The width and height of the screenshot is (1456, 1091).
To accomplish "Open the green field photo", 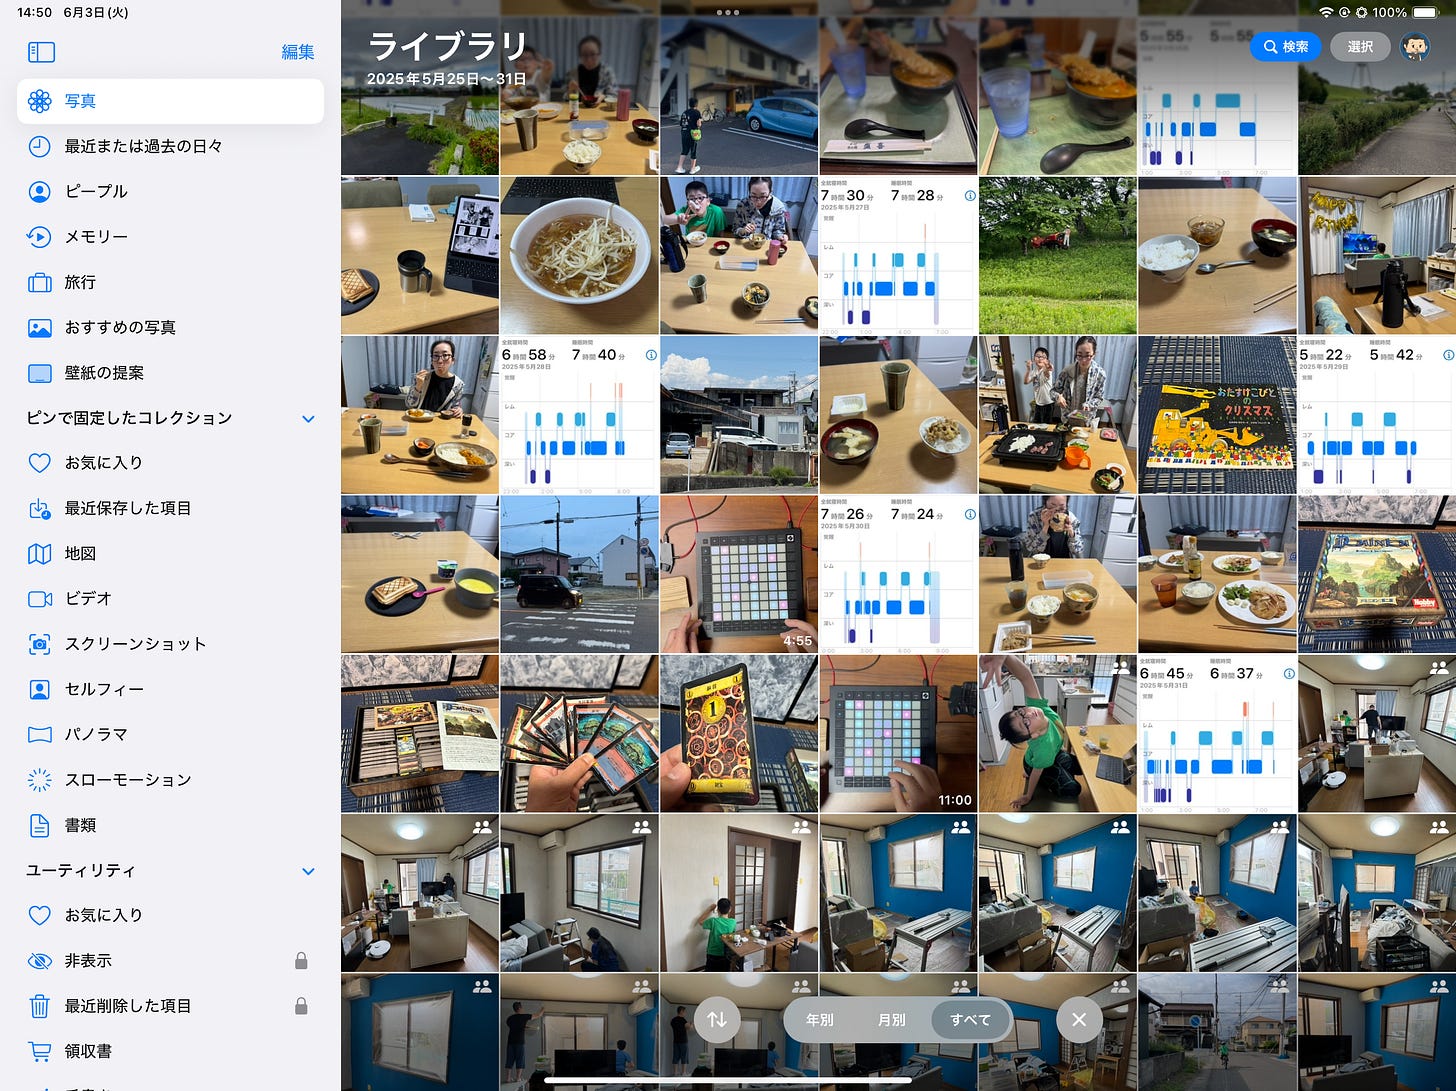I will click(x=1058, y=256).
